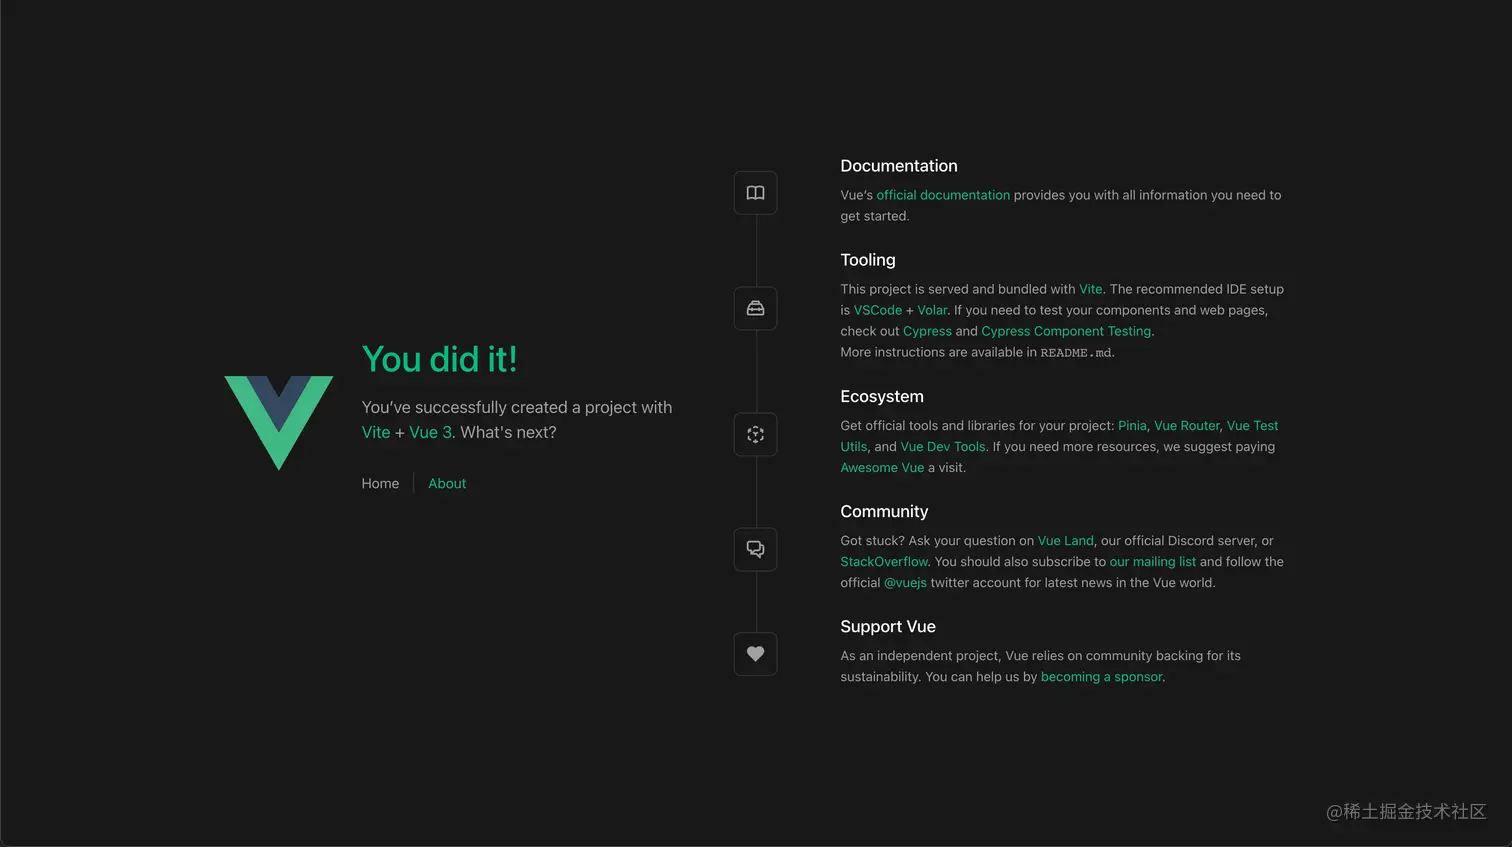
Task: Open the official documentation link
Action: pos(943,195)
